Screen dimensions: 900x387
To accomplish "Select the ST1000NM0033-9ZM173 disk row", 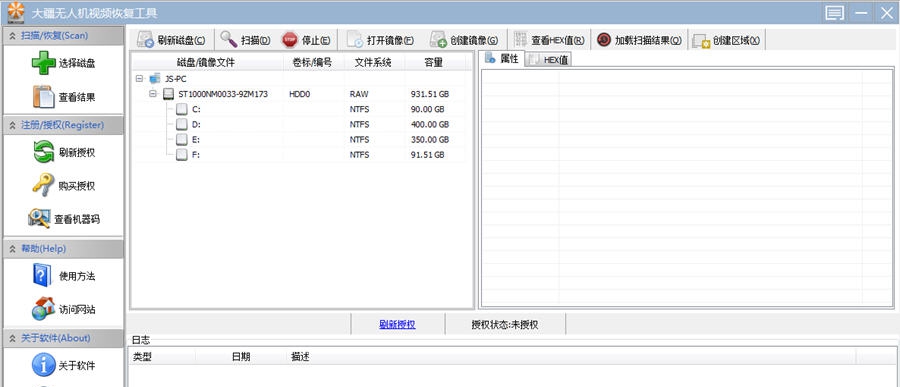I will pos(298,94).
